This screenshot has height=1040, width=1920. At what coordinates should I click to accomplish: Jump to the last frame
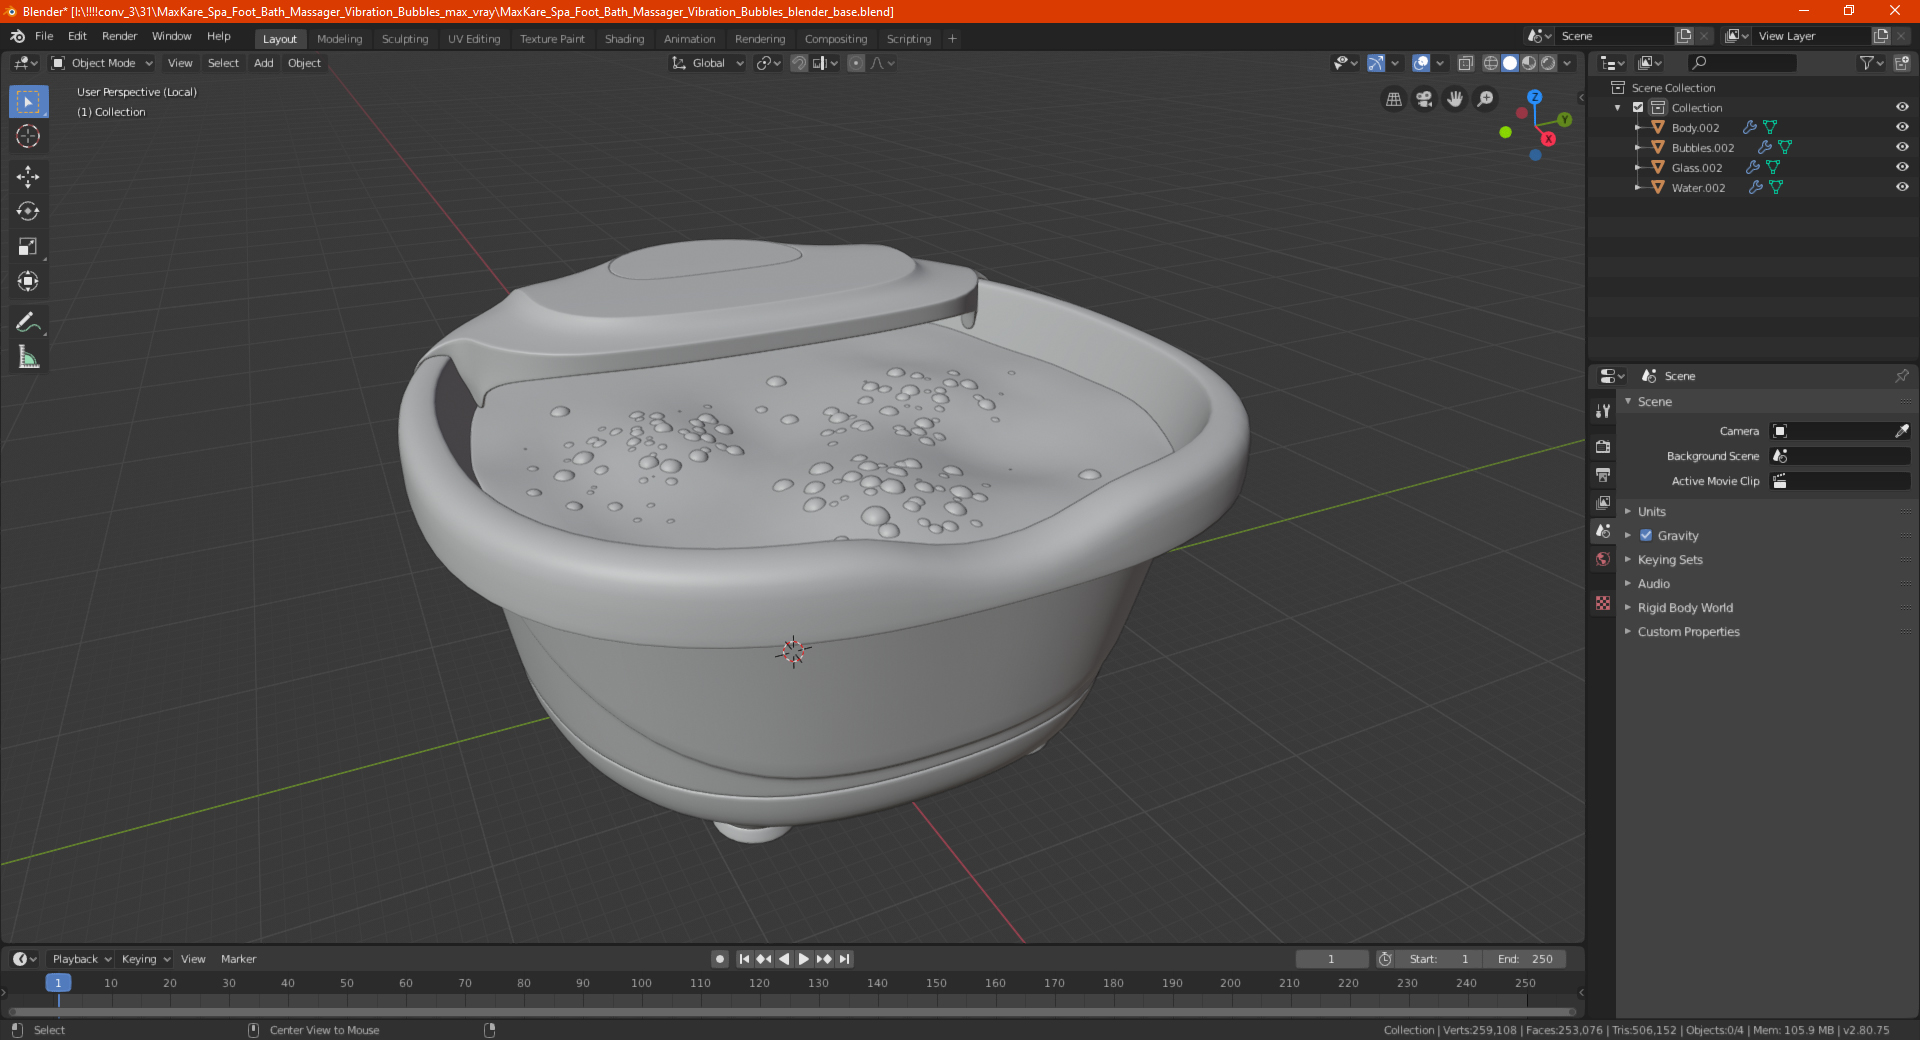coord(844,959)
